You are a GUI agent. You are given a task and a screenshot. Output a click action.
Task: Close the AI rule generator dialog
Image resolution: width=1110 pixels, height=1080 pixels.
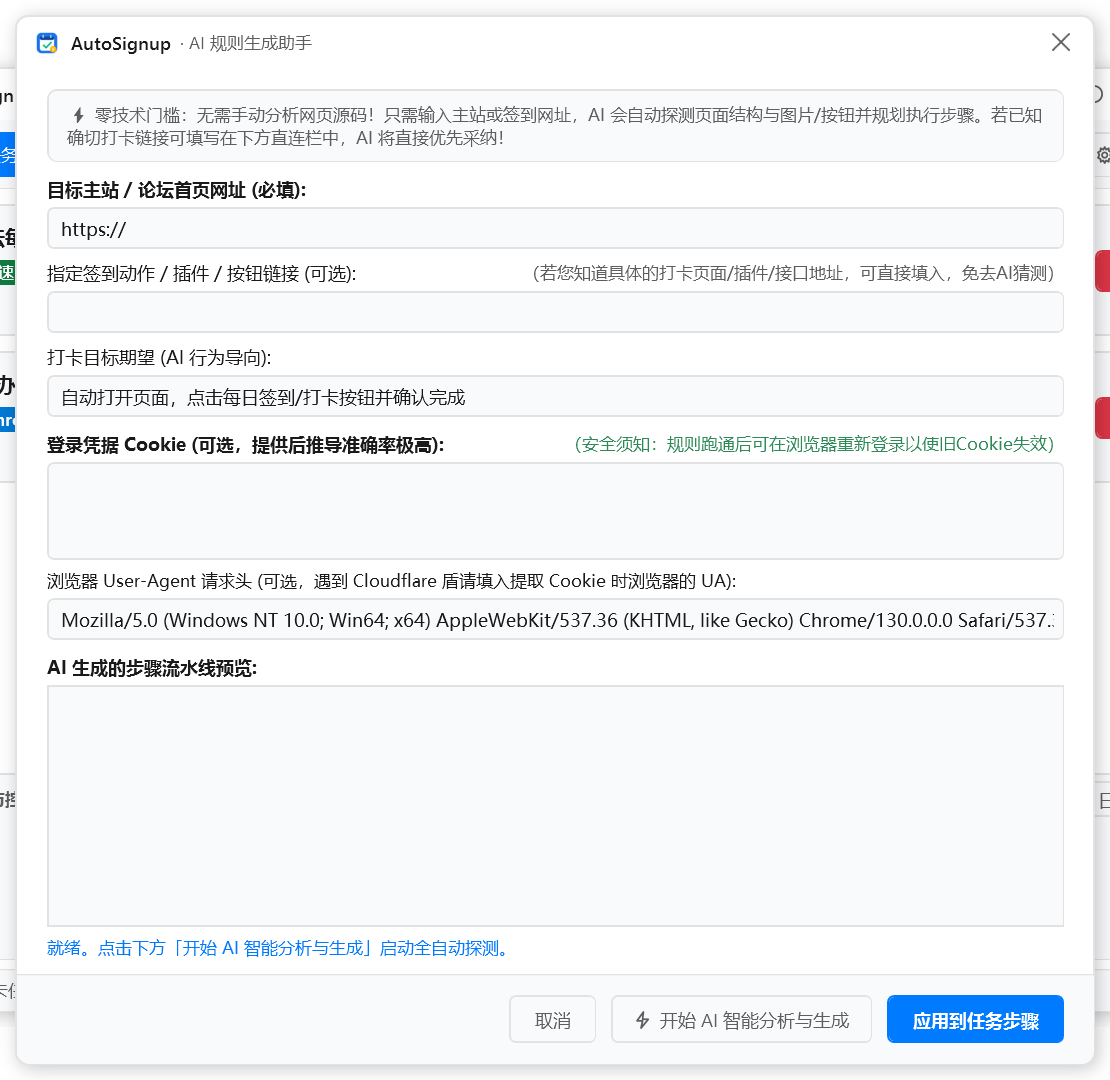tap(1060, 42)
